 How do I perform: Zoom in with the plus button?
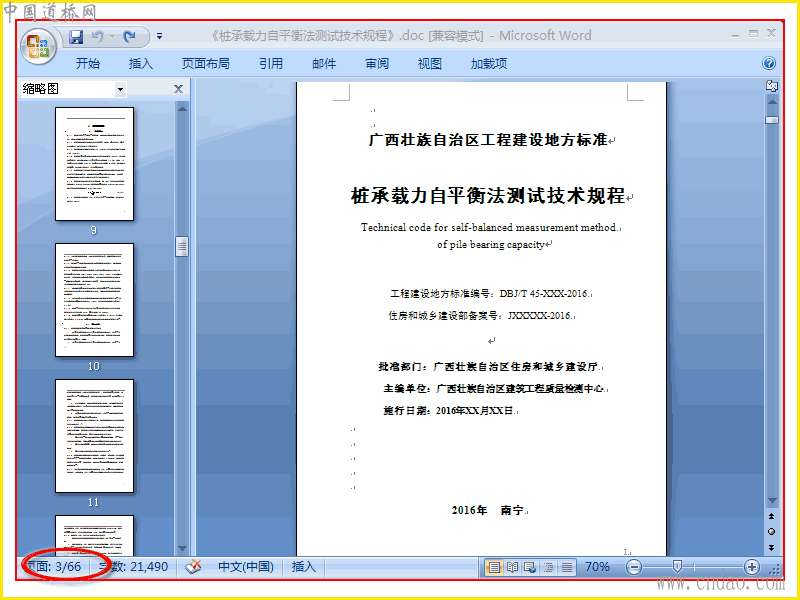click(x=751, y=567)
